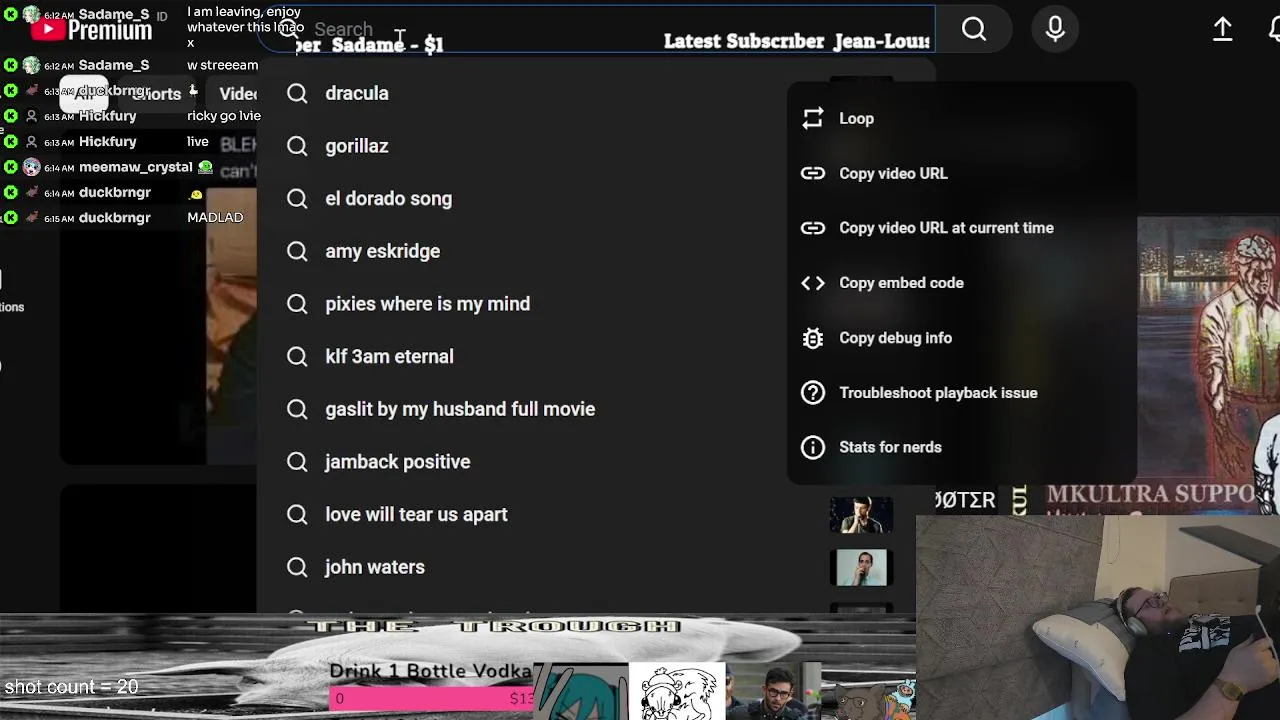The width and height of the screenshot is (1280, 720).
Task: Toggle Loop in the video context menu
Action: (962, 118)
